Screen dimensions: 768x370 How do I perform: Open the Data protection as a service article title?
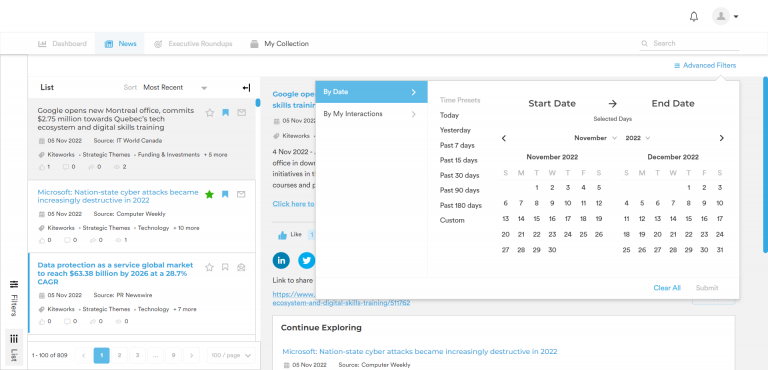click(116, 273)
